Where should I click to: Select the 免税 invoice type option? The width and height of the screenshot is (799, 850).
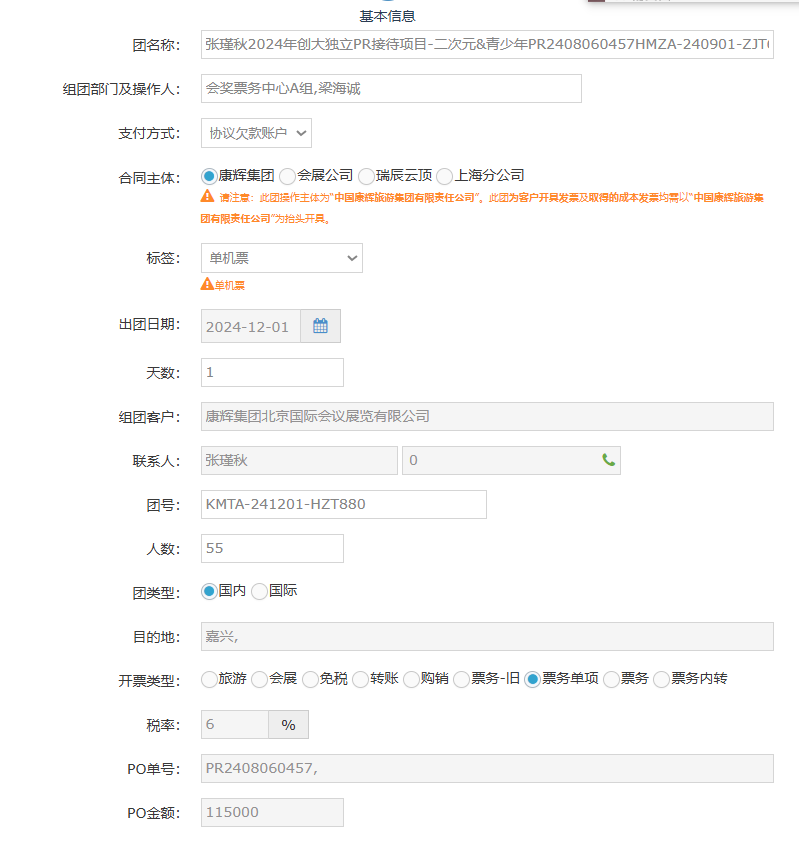click(310, 680)
